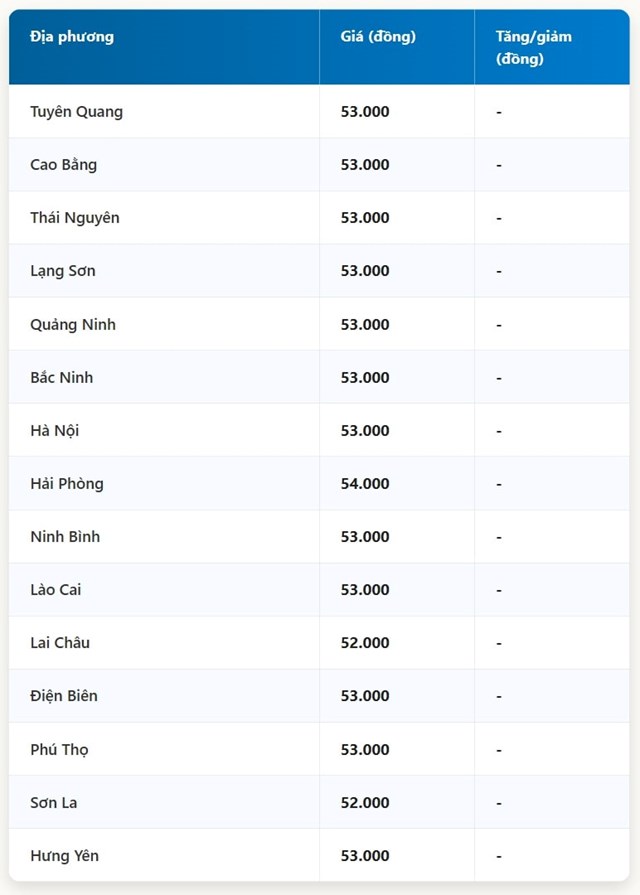
Task: Select the Điện Biên entry
Action: pyautogui.click(x=64, y=696)
